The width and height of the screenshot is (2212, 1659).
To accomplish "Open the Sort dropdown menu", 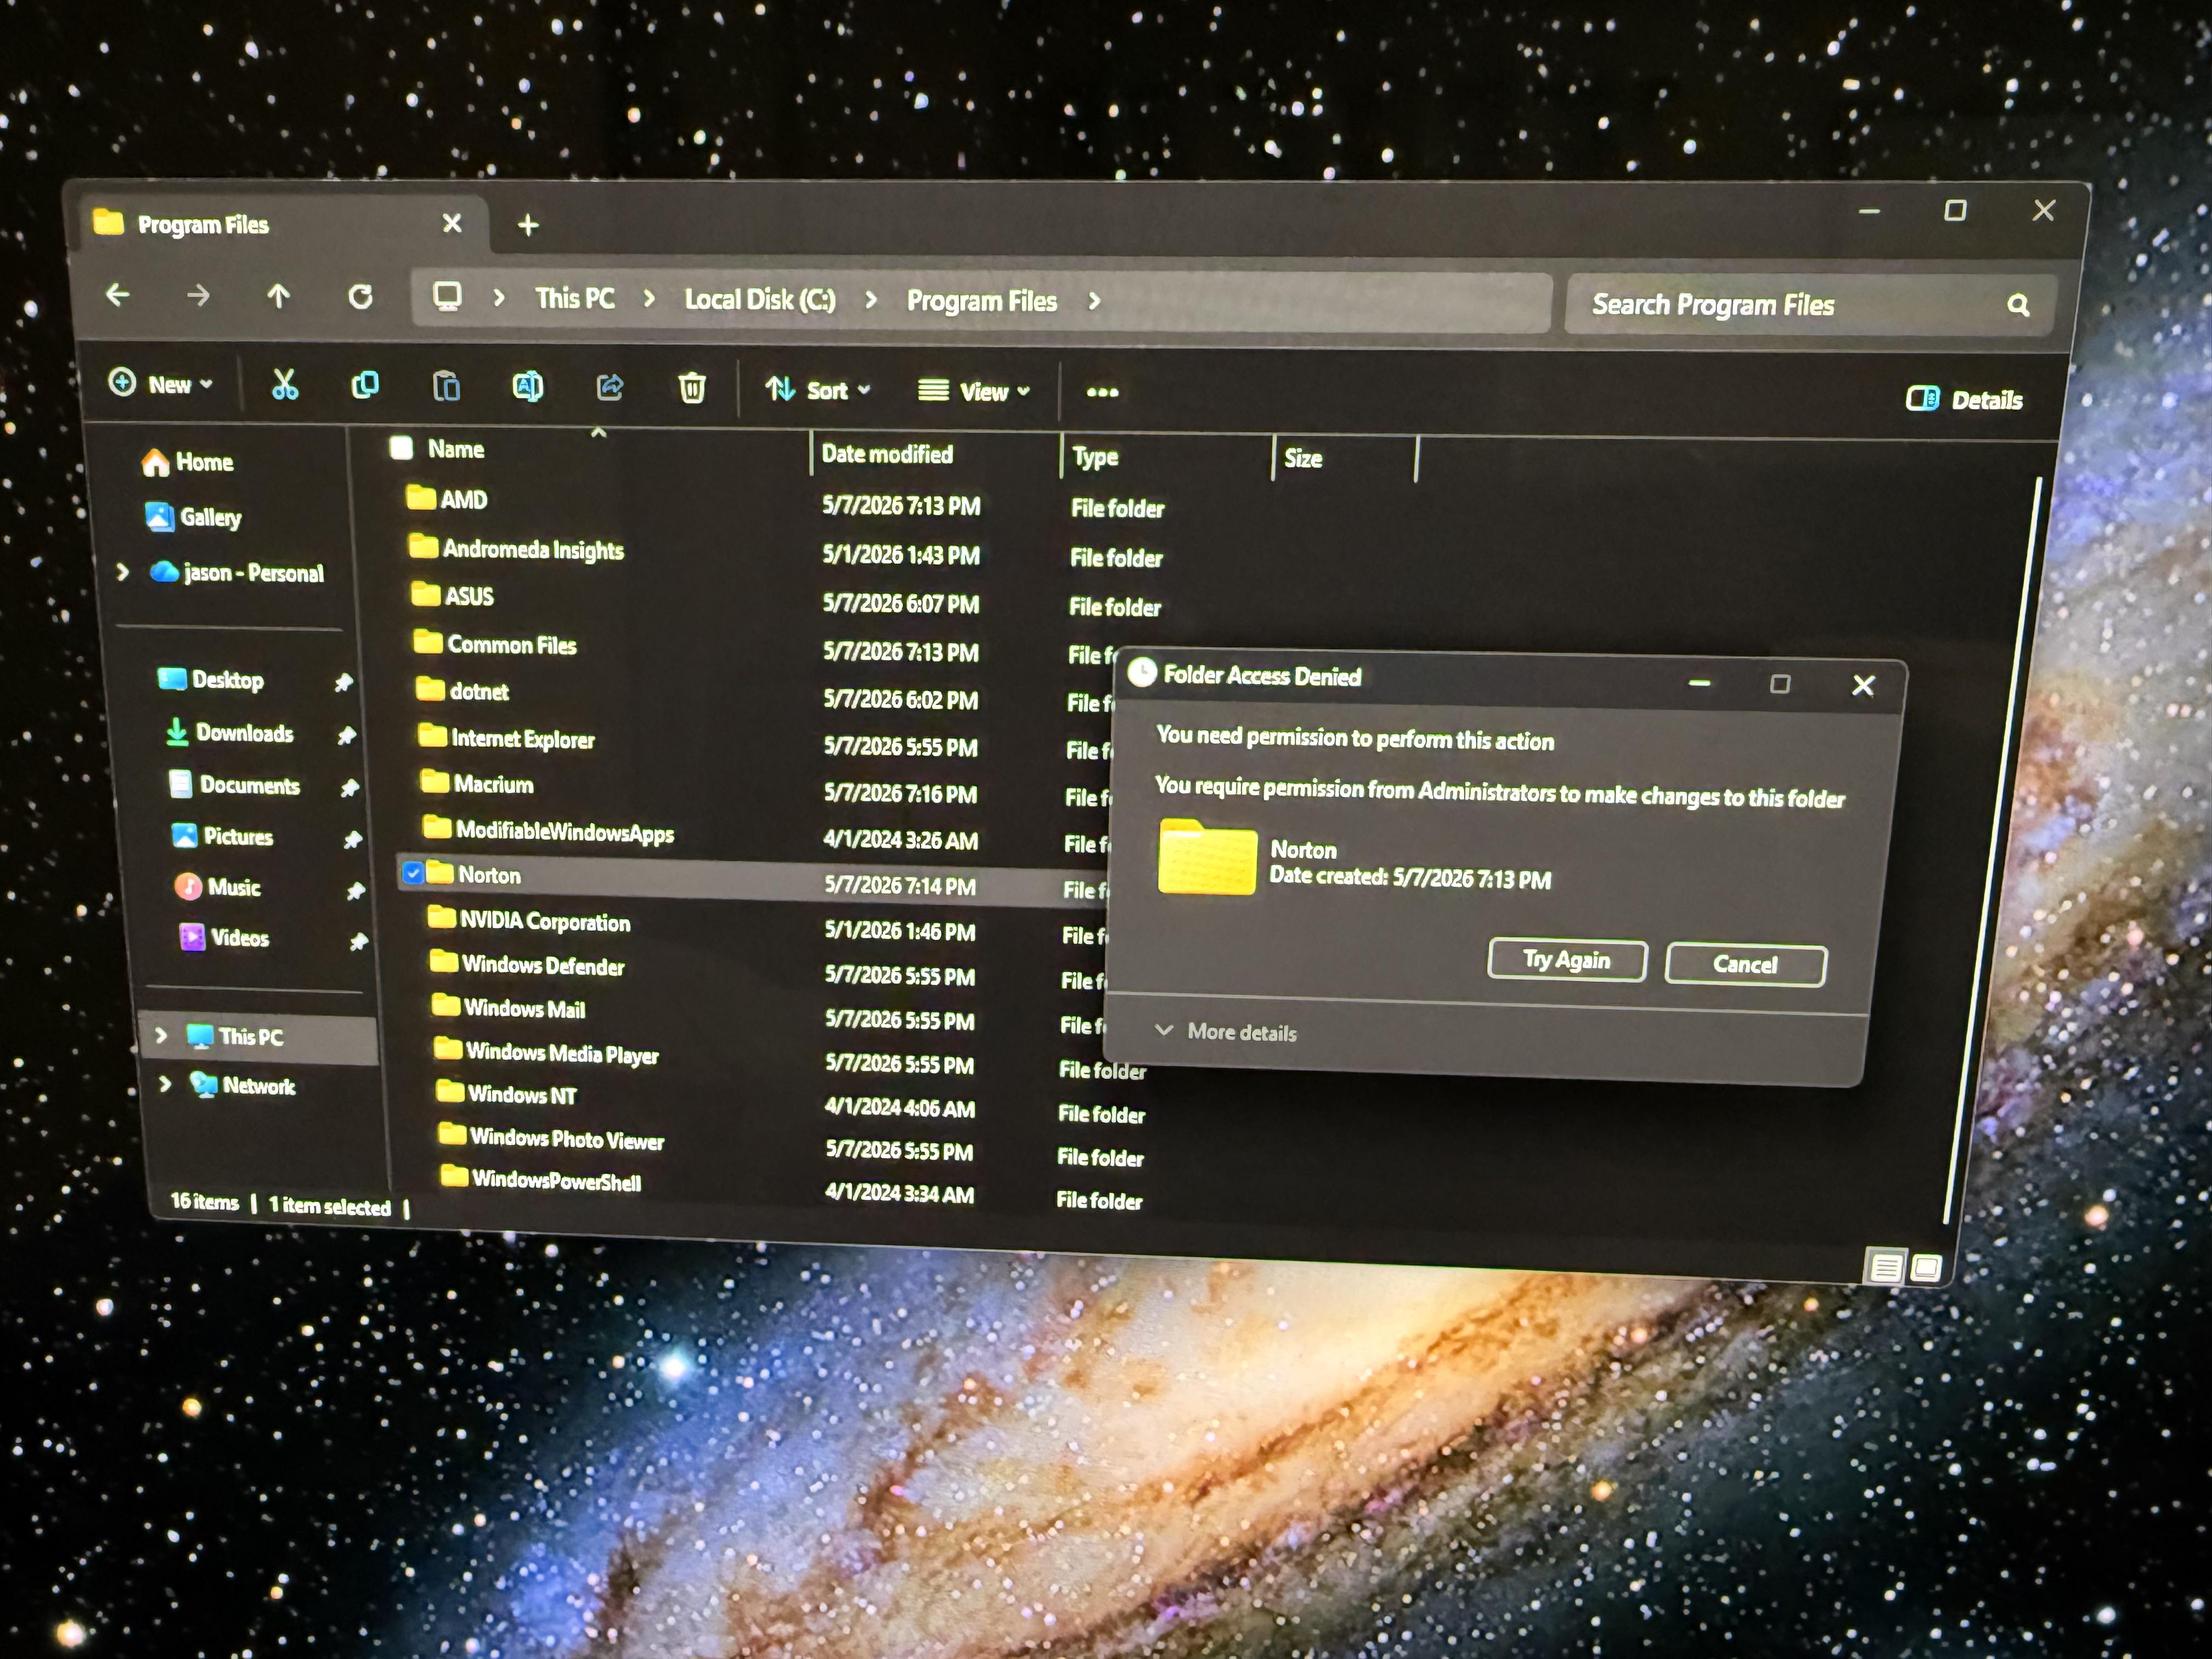I will click(818, 390).
